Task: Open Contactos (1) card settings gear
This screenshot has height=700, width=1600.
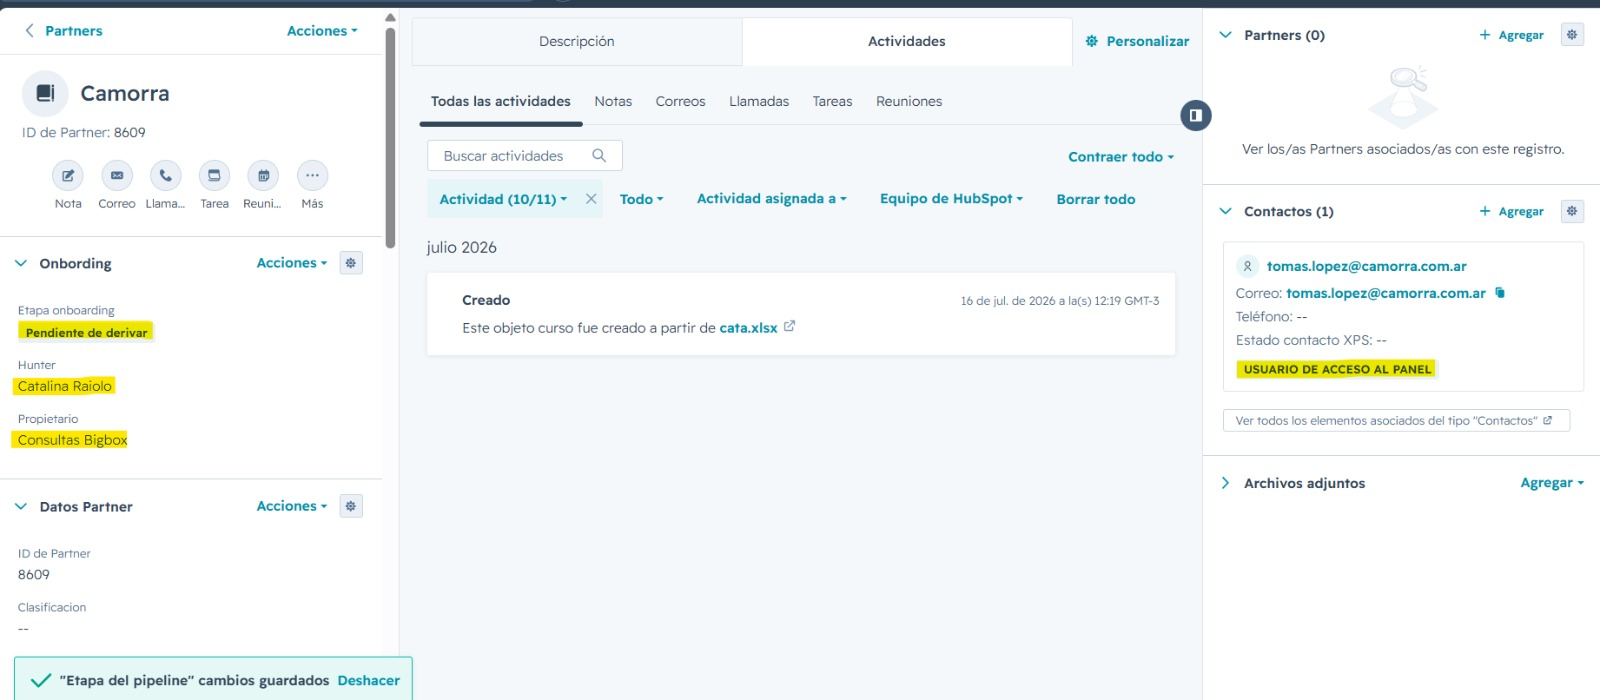Action: point(1572,211)
